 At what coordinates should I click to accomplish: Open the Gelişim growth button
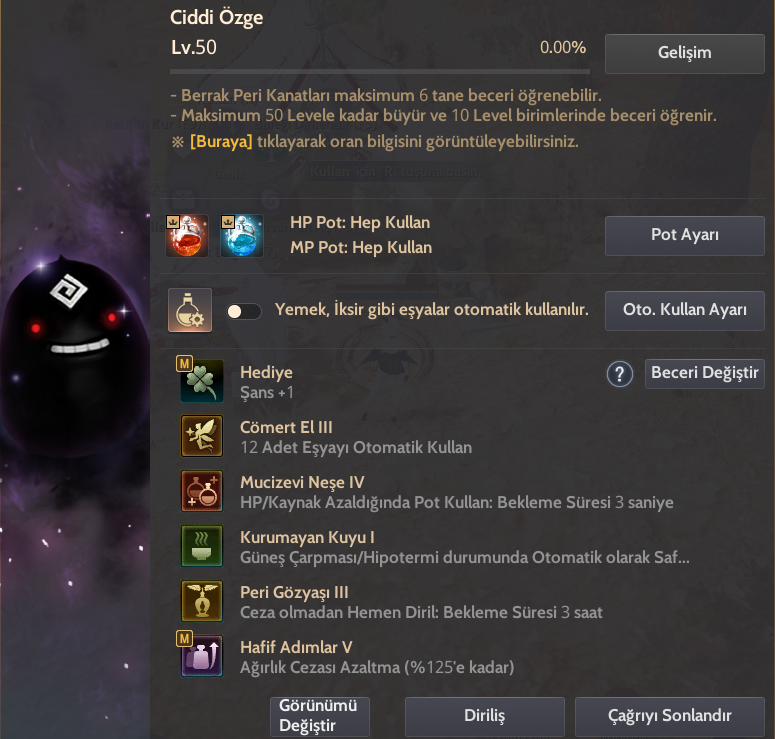coord(685,53)
